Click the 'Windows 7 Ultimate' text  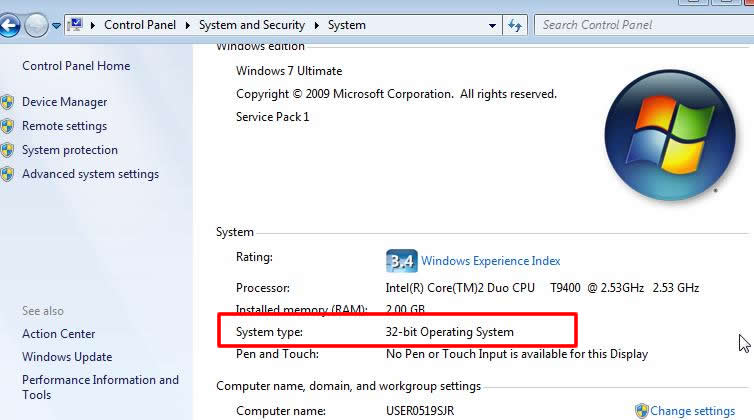tap(289, 71)
